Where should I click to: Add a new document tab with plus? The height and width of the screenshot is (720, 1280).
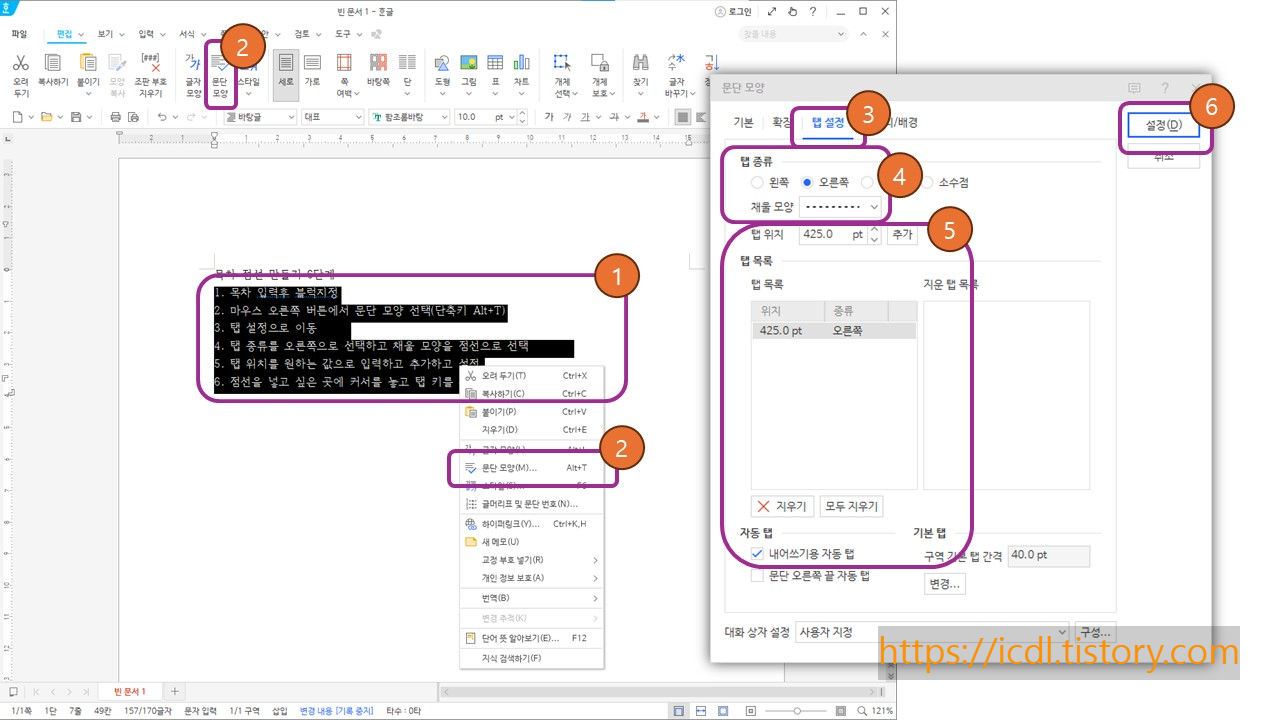(x=174, y=692)
